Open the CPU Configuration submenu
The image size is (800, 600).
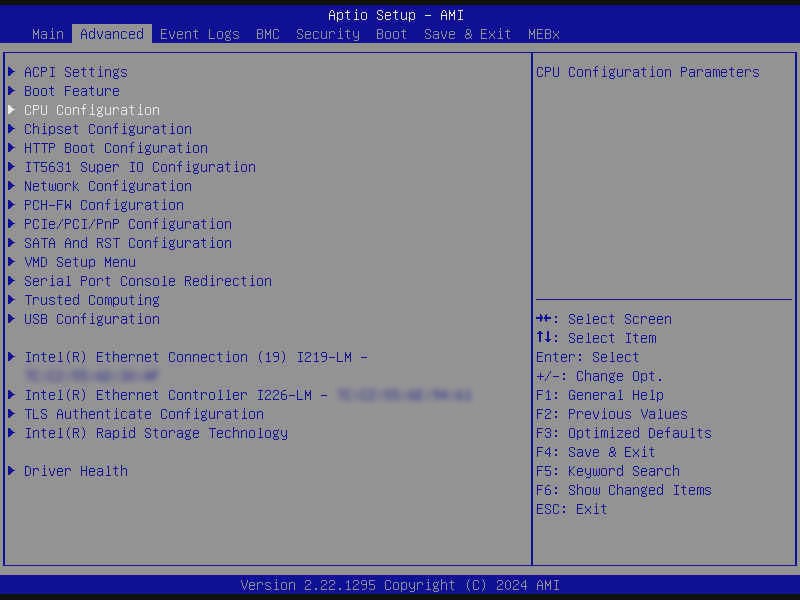pyautogui.click(x=91, y=110)
